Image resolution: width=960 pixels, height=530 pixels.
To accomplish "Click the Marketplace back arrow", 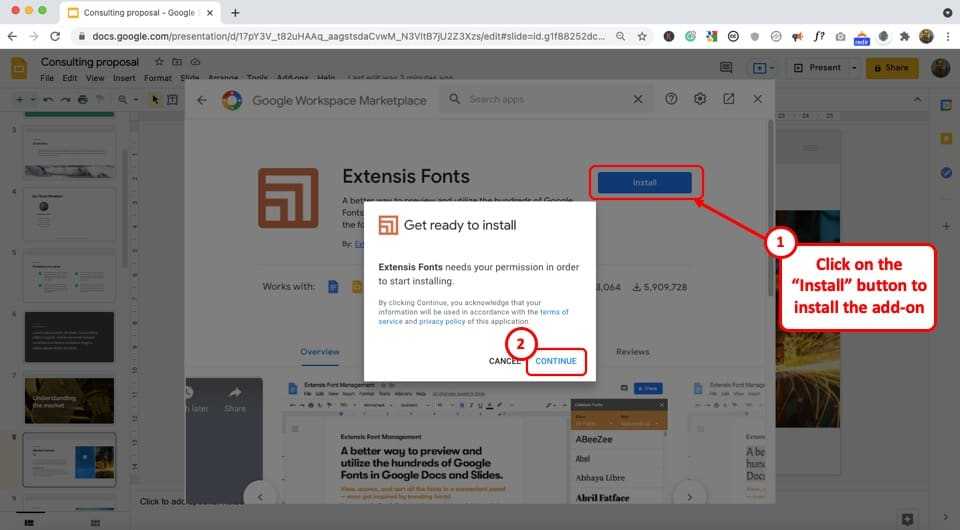I will tap(201, 100).
